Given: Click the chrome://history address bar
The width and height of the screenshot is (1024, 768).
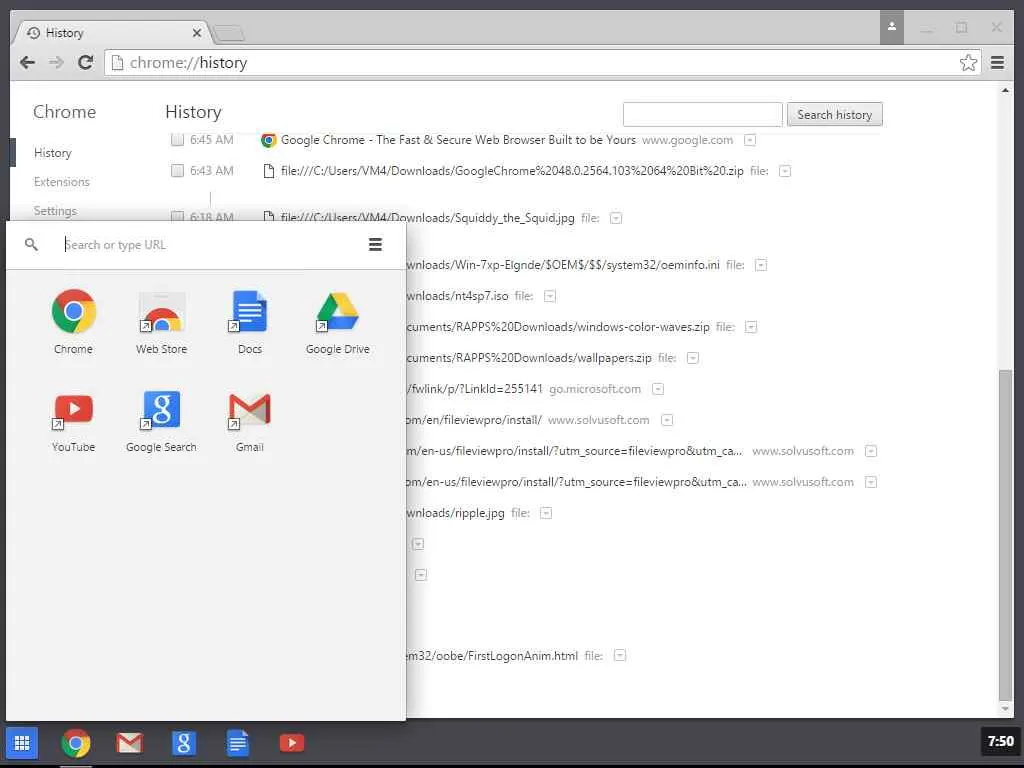Looking at the screenshot, I should coord(542,63).
